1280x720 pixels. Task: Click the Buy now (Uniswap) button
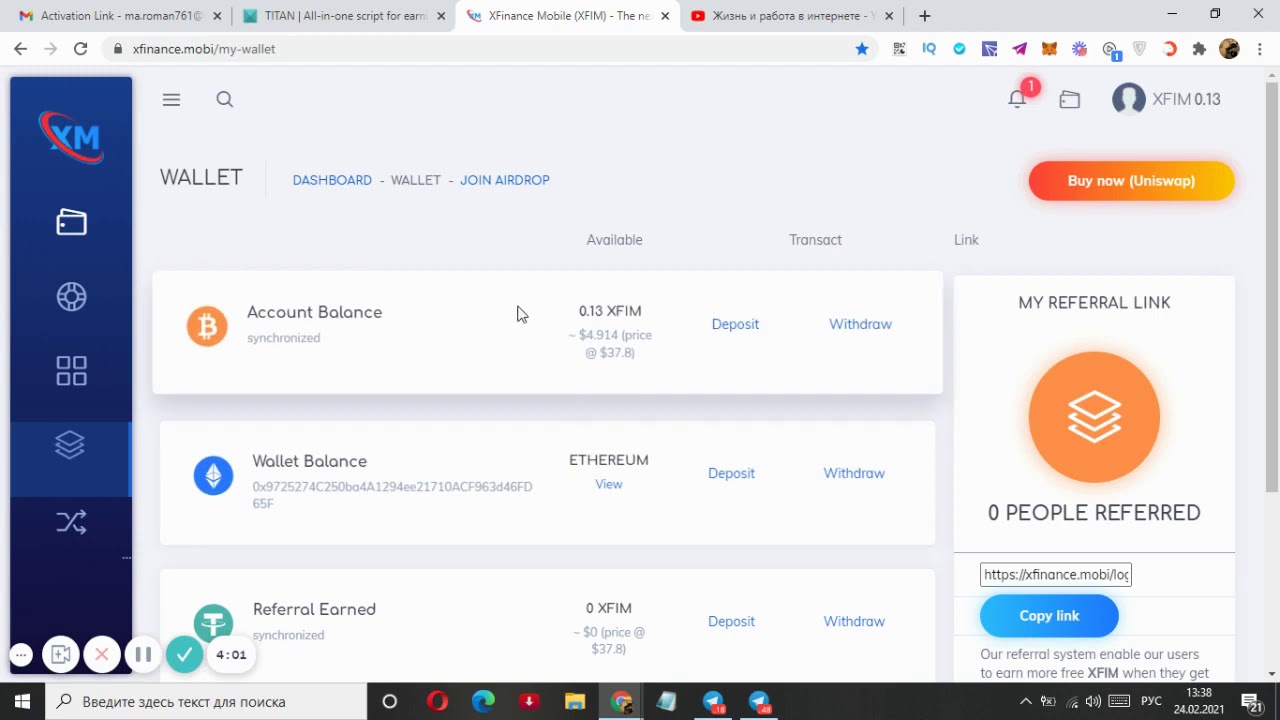[1131, 181]
